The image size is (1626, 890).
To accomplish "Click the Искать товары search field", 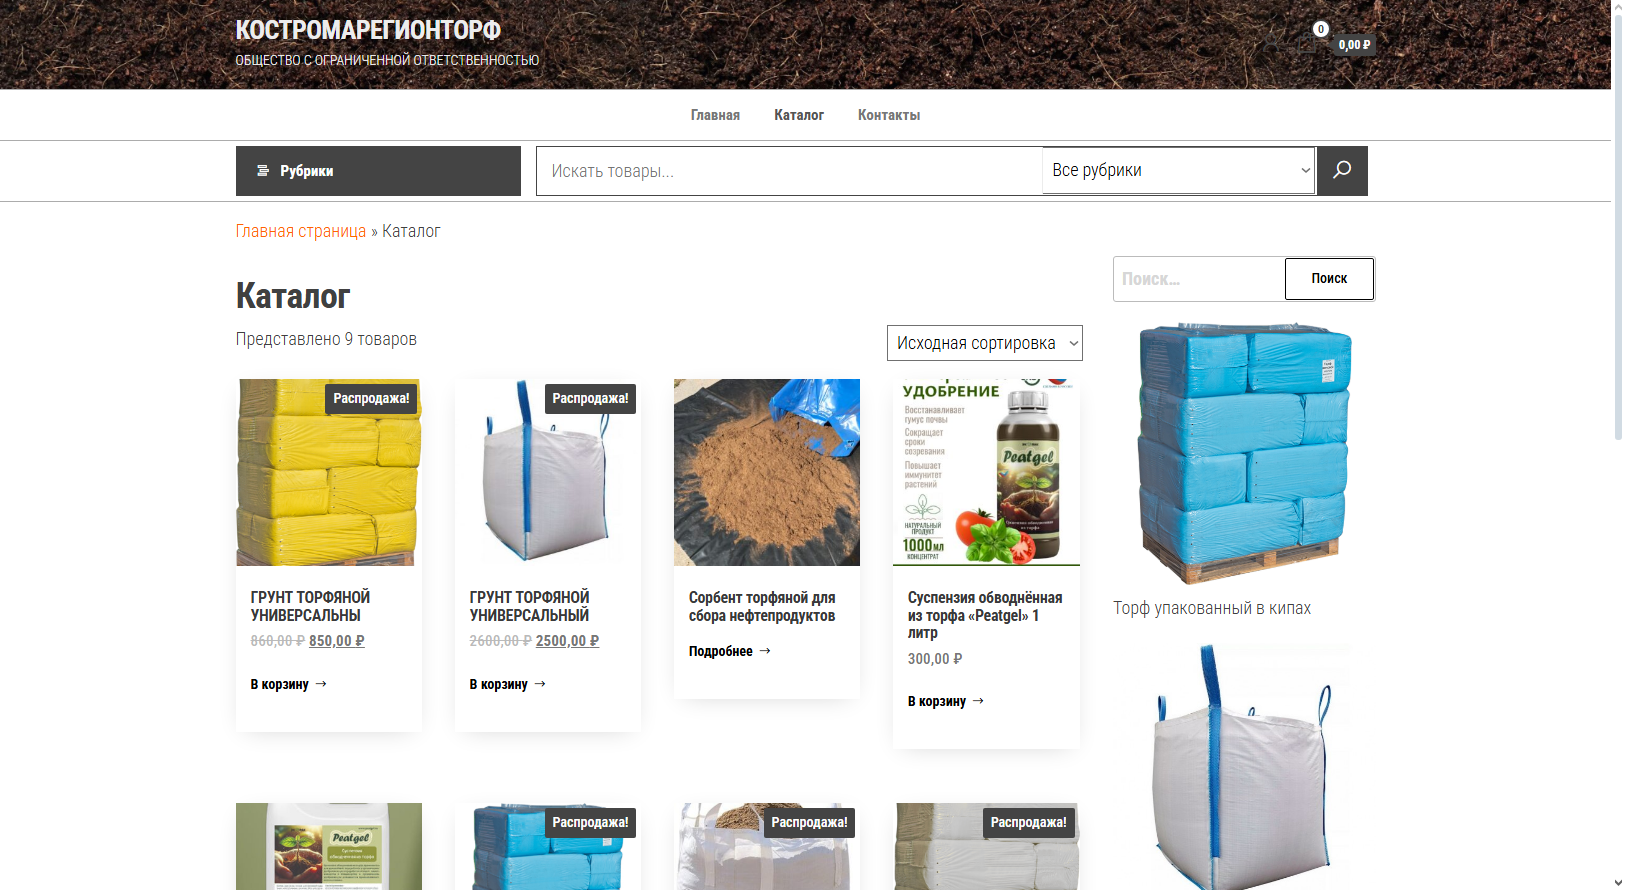I will [789, 171].
